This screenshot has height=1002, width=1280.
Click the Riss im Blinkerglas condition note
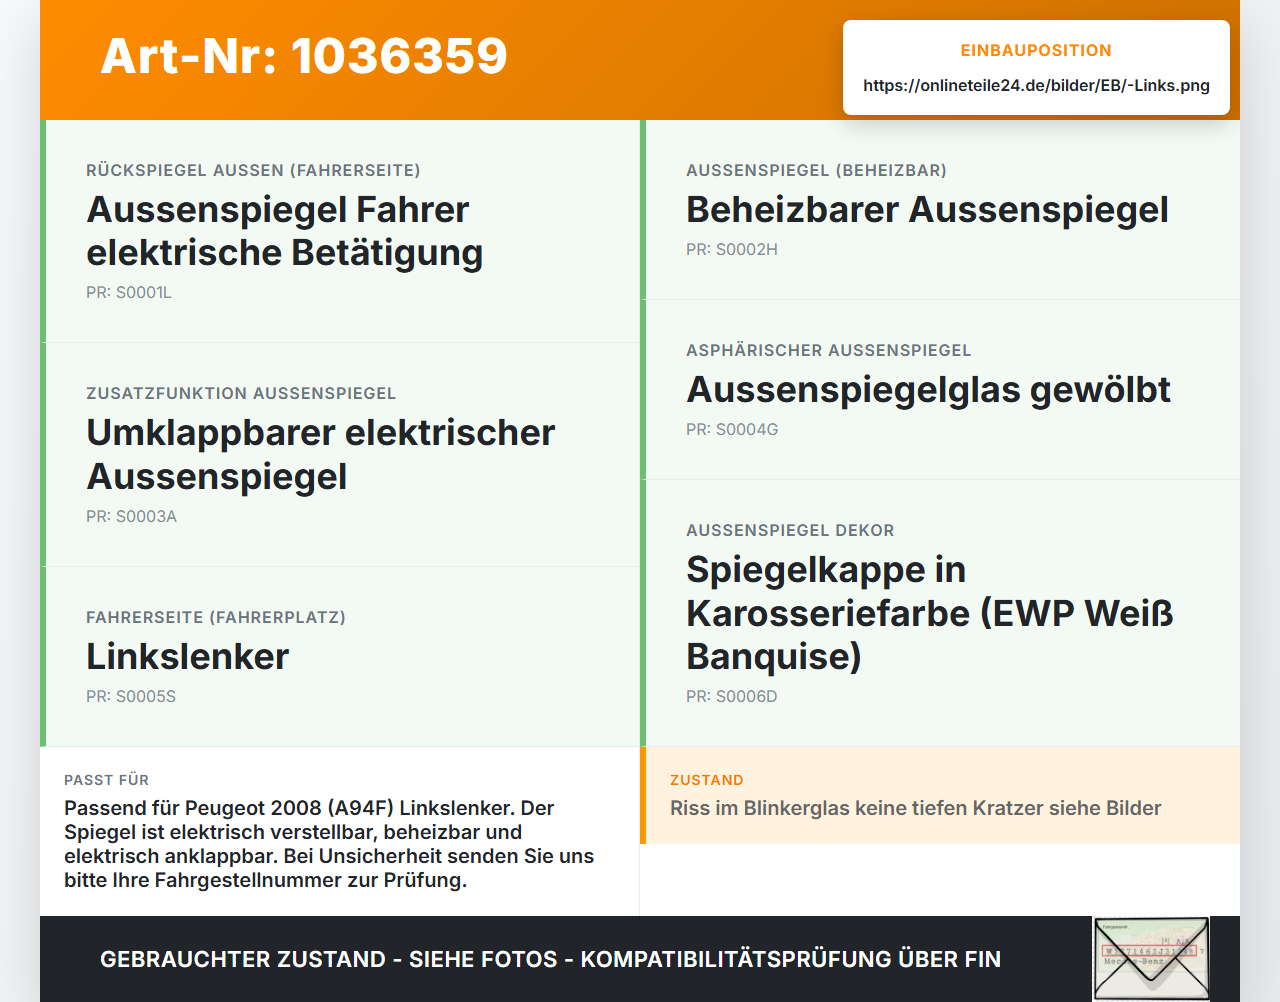pyautogui.click(x=916, y=808)
